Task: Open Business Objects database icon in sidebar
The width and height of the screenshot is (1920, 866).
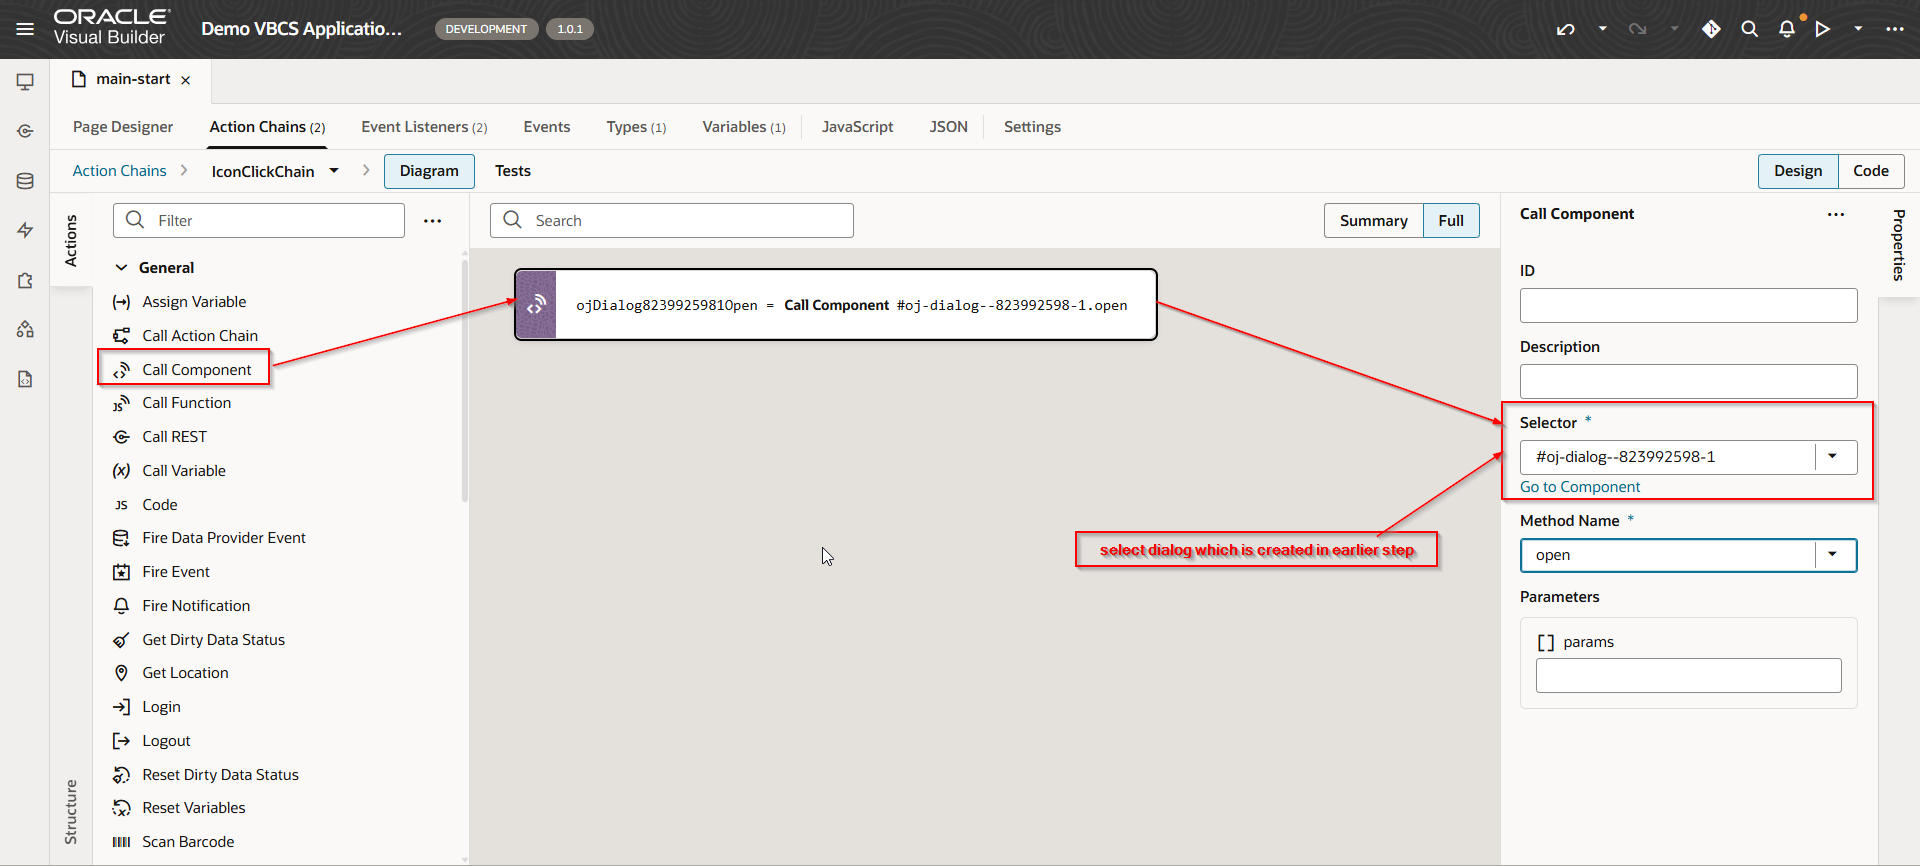Action: pyautogui.click(x=25, y=181)
